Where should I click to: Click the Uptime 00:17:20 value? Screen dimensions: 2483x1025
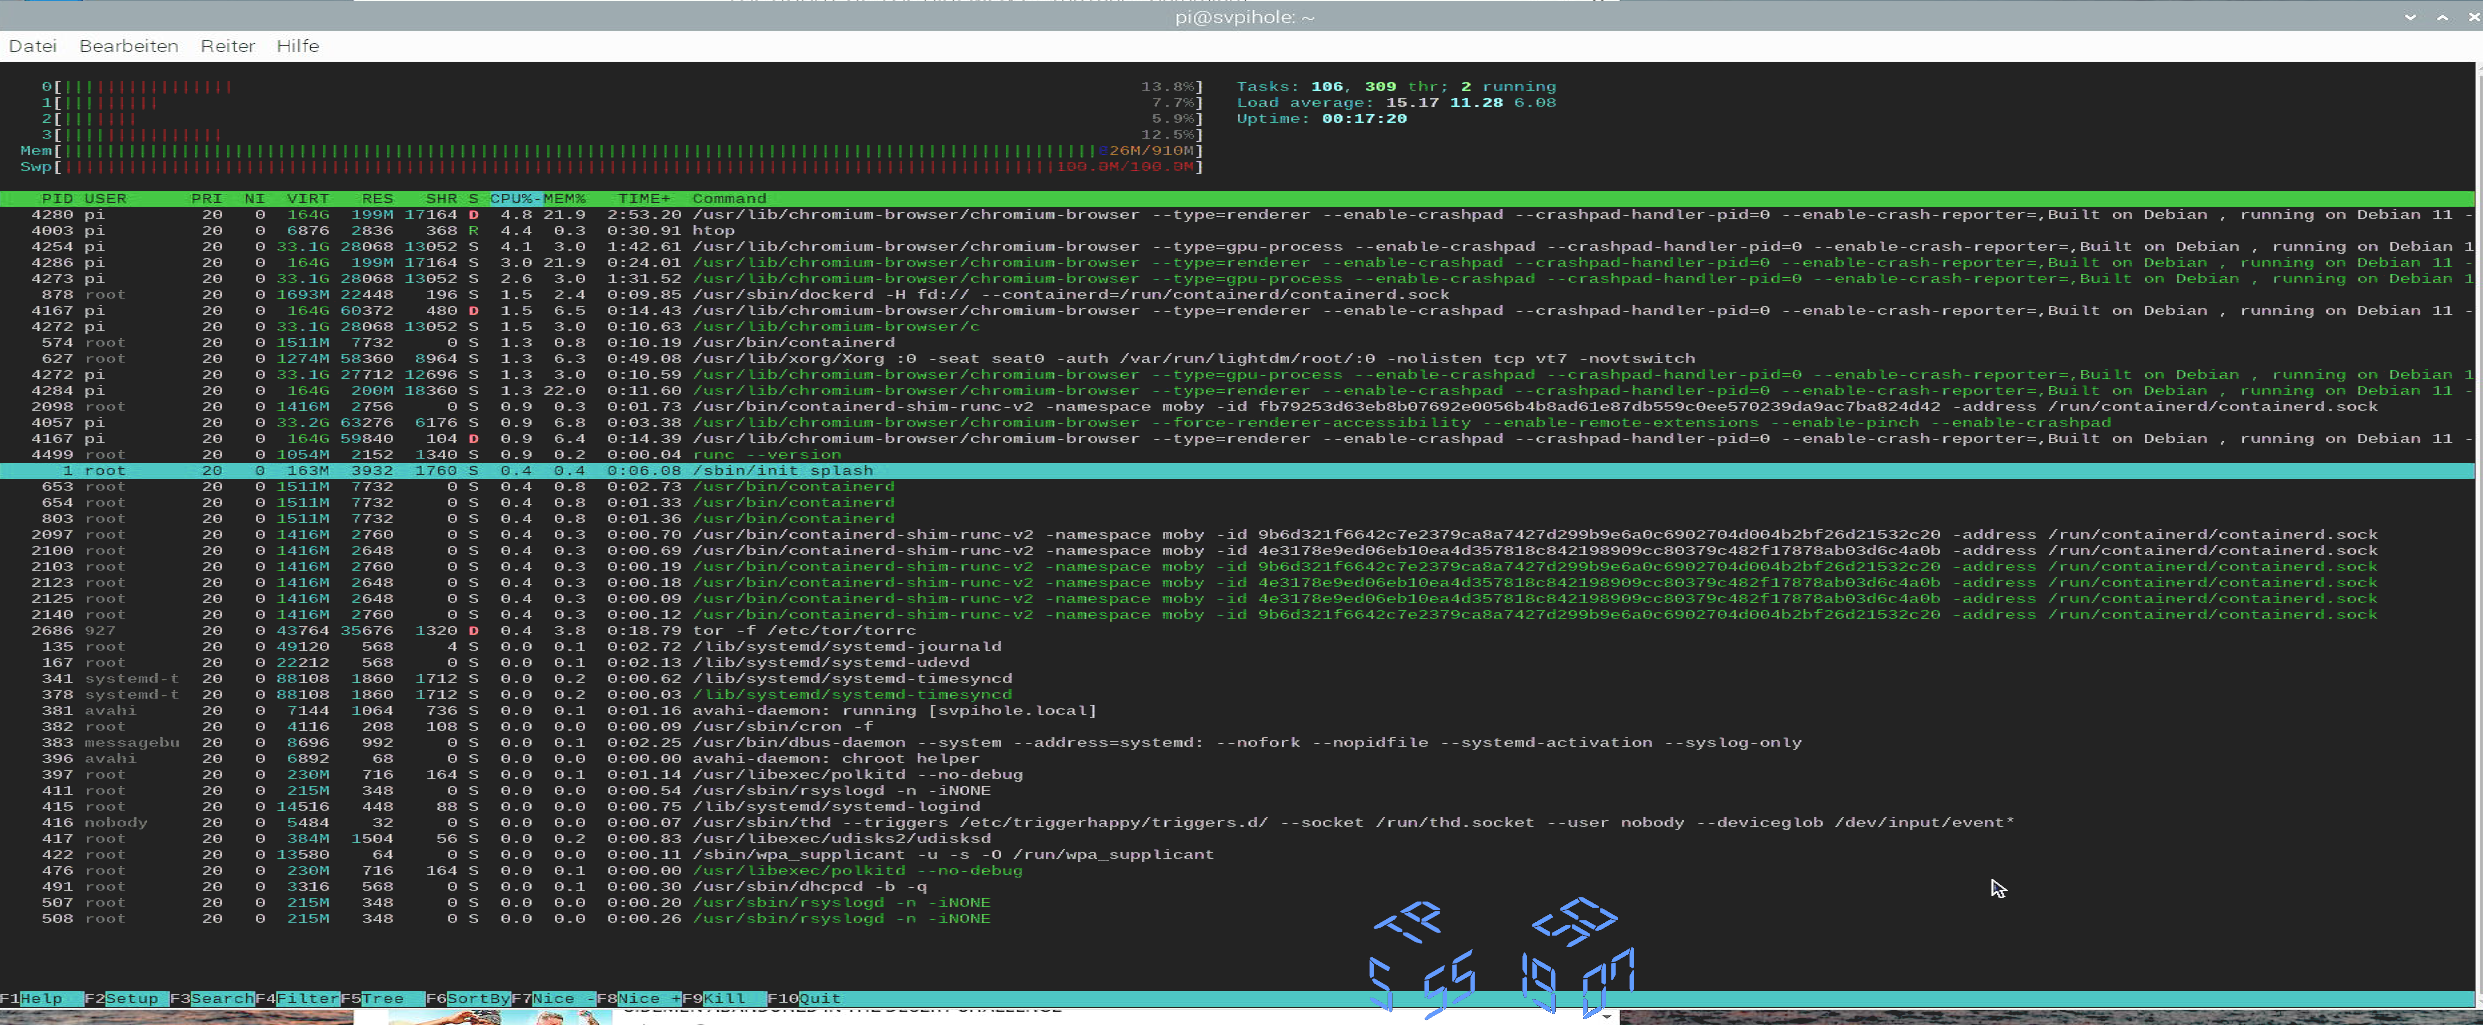pyautogui.click(x=1364, y=118)
